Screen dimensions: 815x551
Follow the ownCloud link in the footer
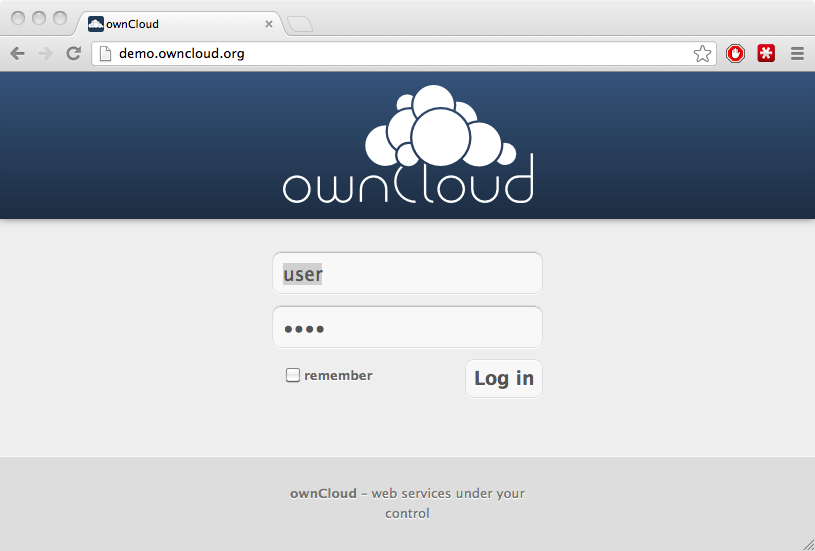pyautogui.click(x=323, y=493)
